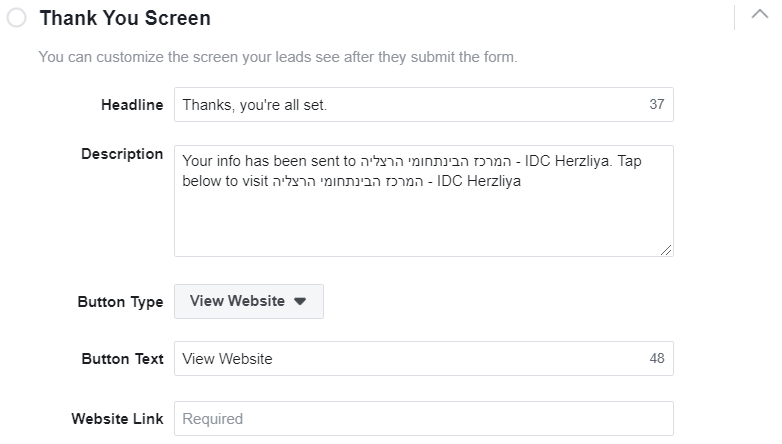
Task: Collapse the Thank You Screen section chevron
Action: click(x=761, y=16)
